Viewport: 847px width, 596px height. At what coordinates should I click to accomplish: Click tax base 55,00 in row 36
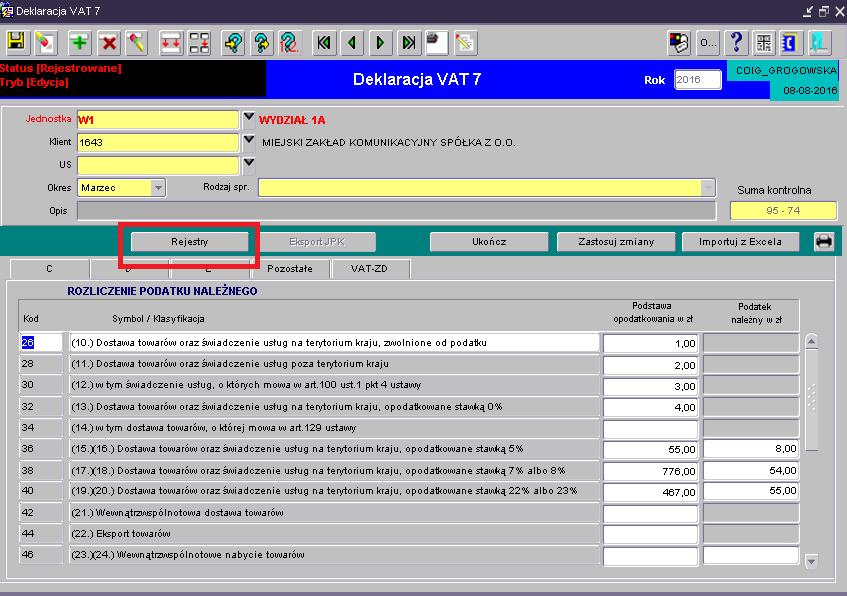(650, 450)
